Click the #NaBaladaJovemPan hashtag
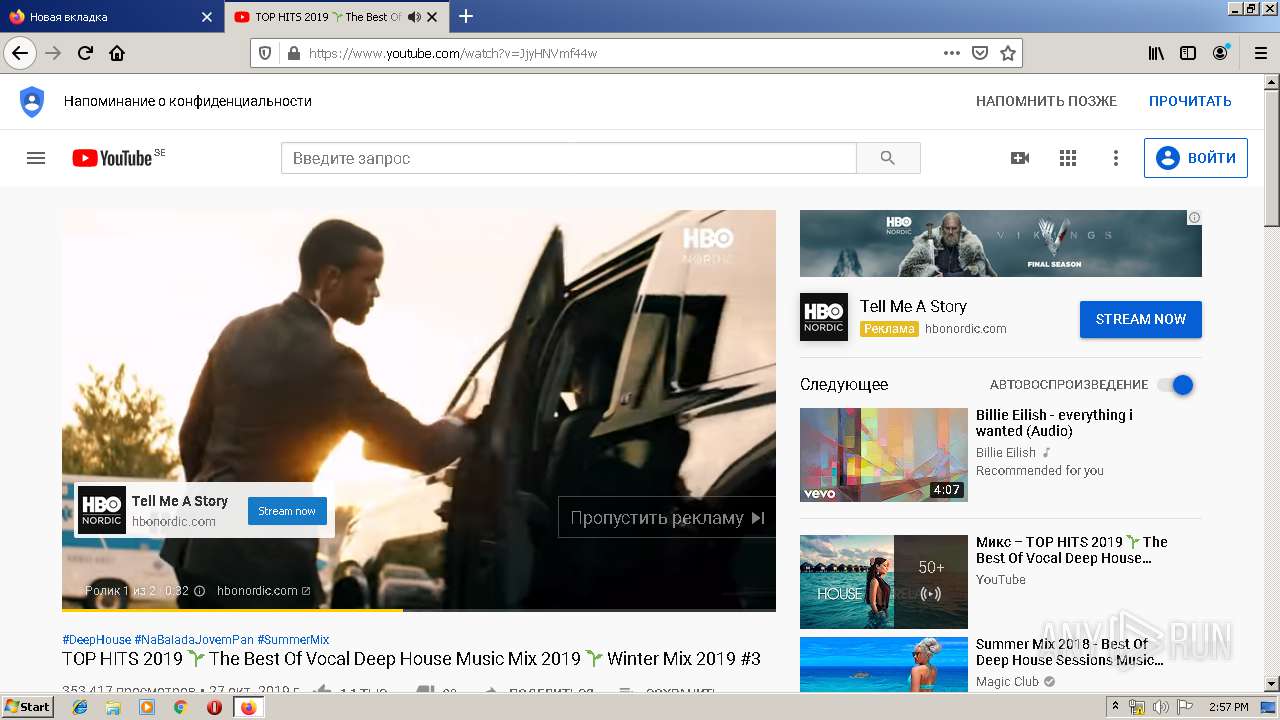Image resolution: width=1280 pixels, height=720 pixels. [194, 640]
